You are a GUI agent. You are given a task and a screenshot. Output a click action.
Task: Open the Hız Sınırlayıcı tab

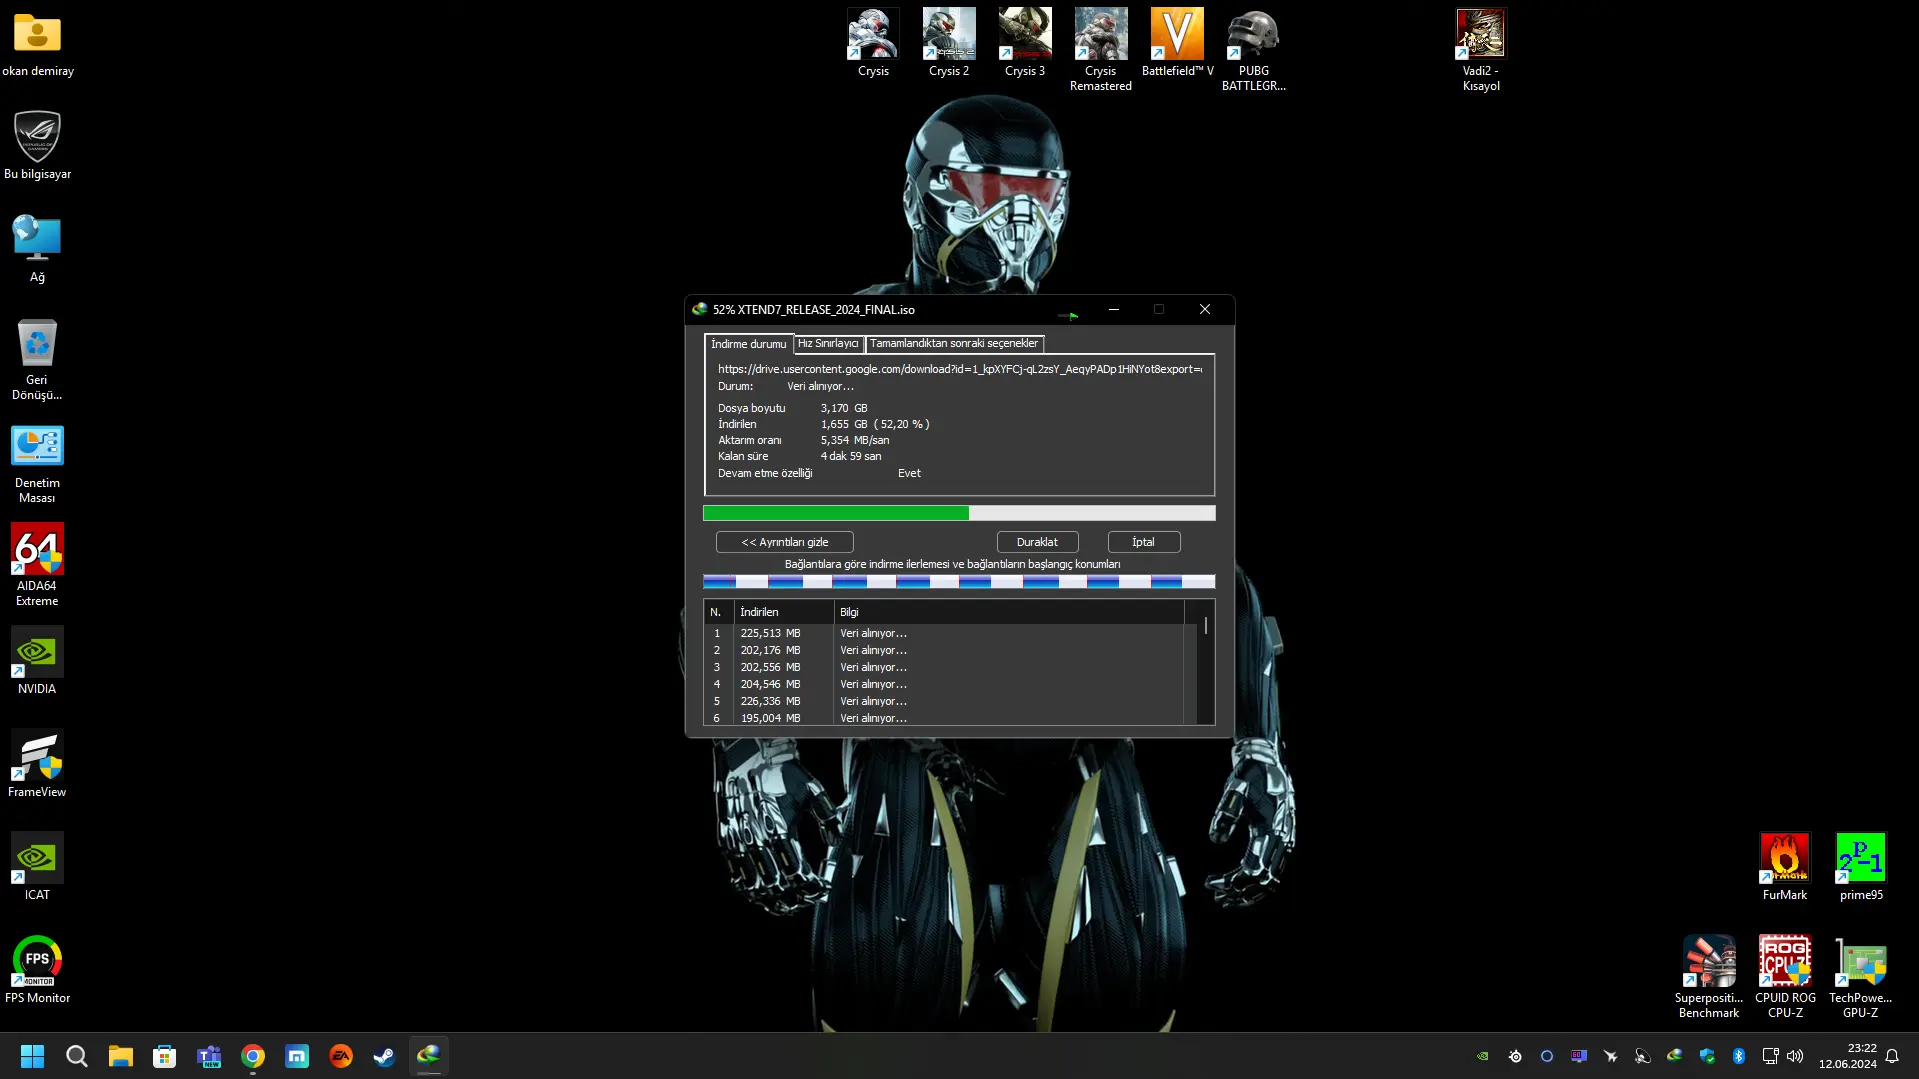[x=828, y=344]
